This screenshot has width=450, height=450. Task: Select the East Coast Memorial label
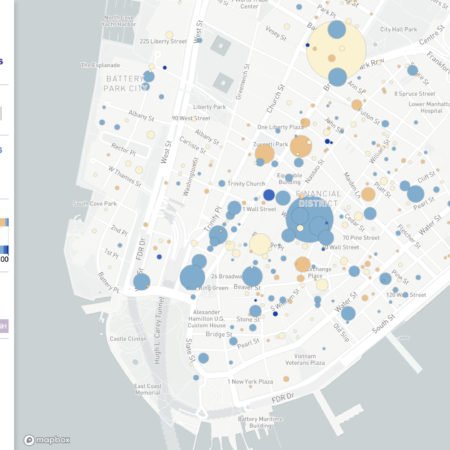[148, 389]
